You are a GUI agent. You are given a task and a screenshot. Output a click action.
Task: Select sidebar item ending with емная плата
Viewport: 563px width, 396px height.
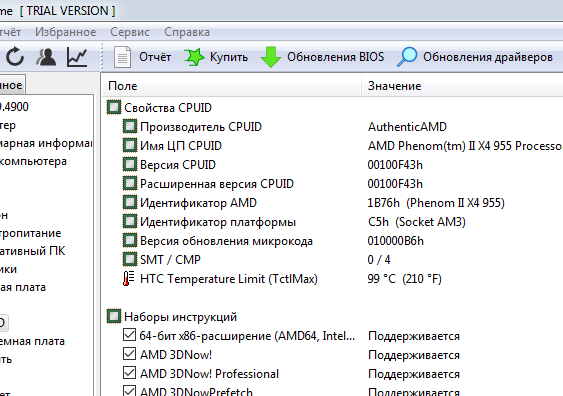point(32,341)
